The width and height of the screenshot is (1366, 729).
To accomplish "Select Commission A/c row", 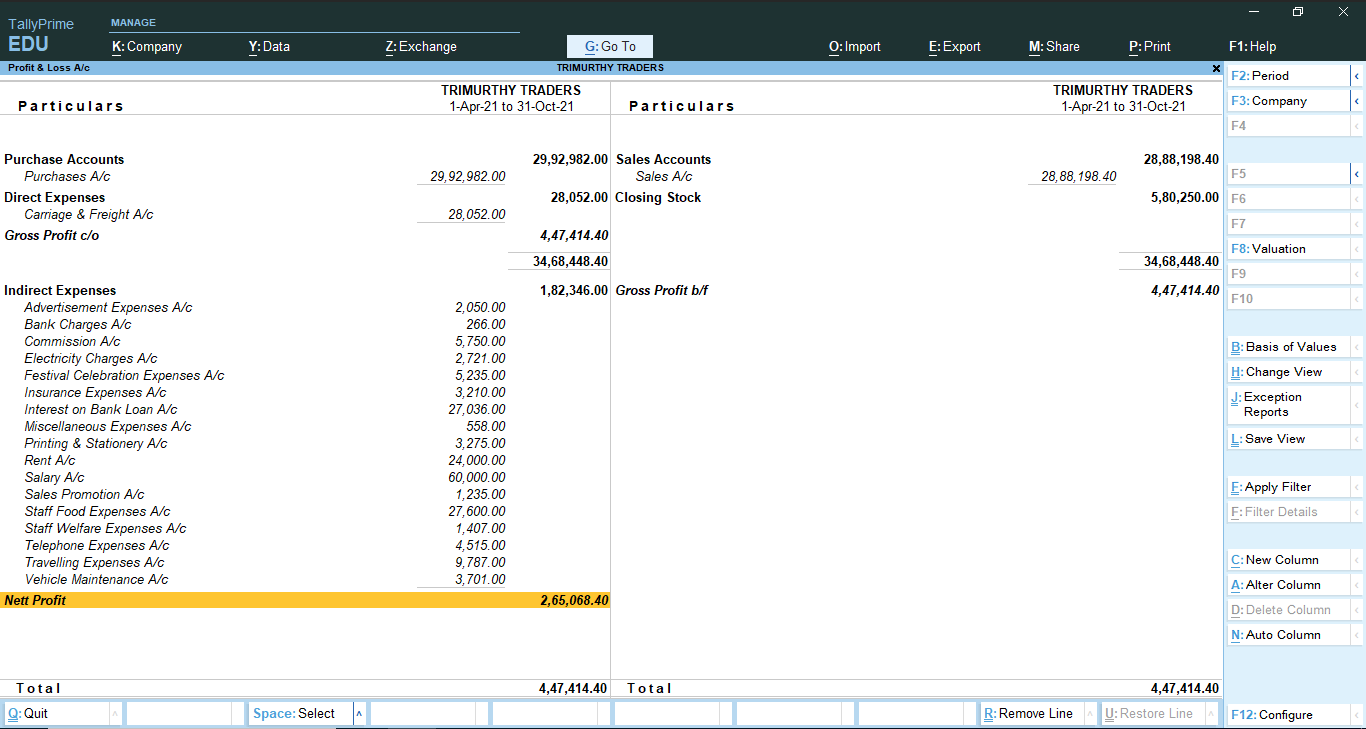I will (x=305, y=341).
